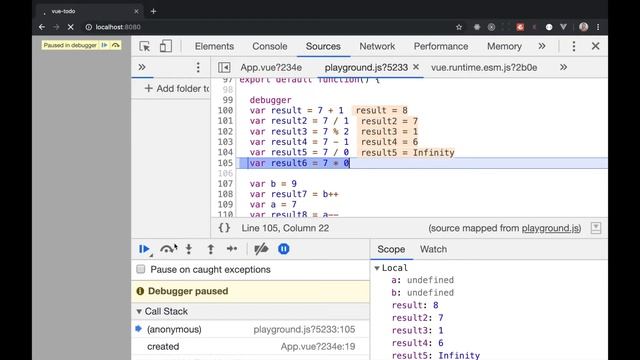This screenshot has width=640, height=360.
Task: Resume from the Paused in debugger overlay
Action: 104,45
